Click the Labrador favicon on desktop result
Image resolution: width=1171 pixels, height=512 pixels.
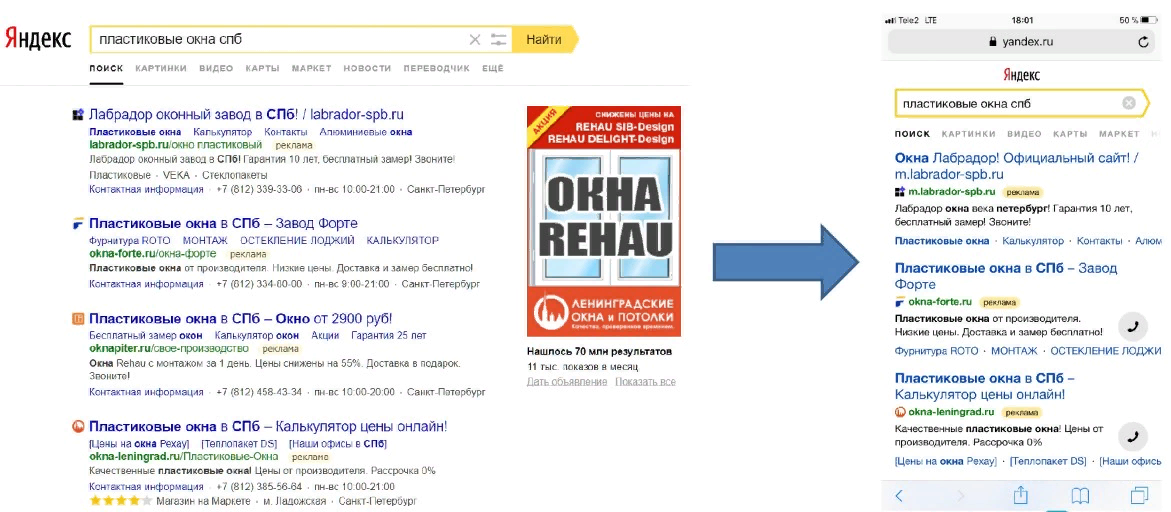pos(77,115)
